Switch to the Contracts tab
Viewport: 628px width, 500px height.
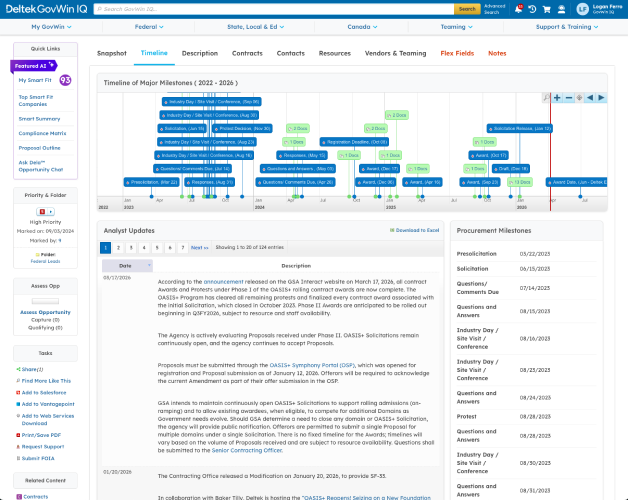coord(247,53)
